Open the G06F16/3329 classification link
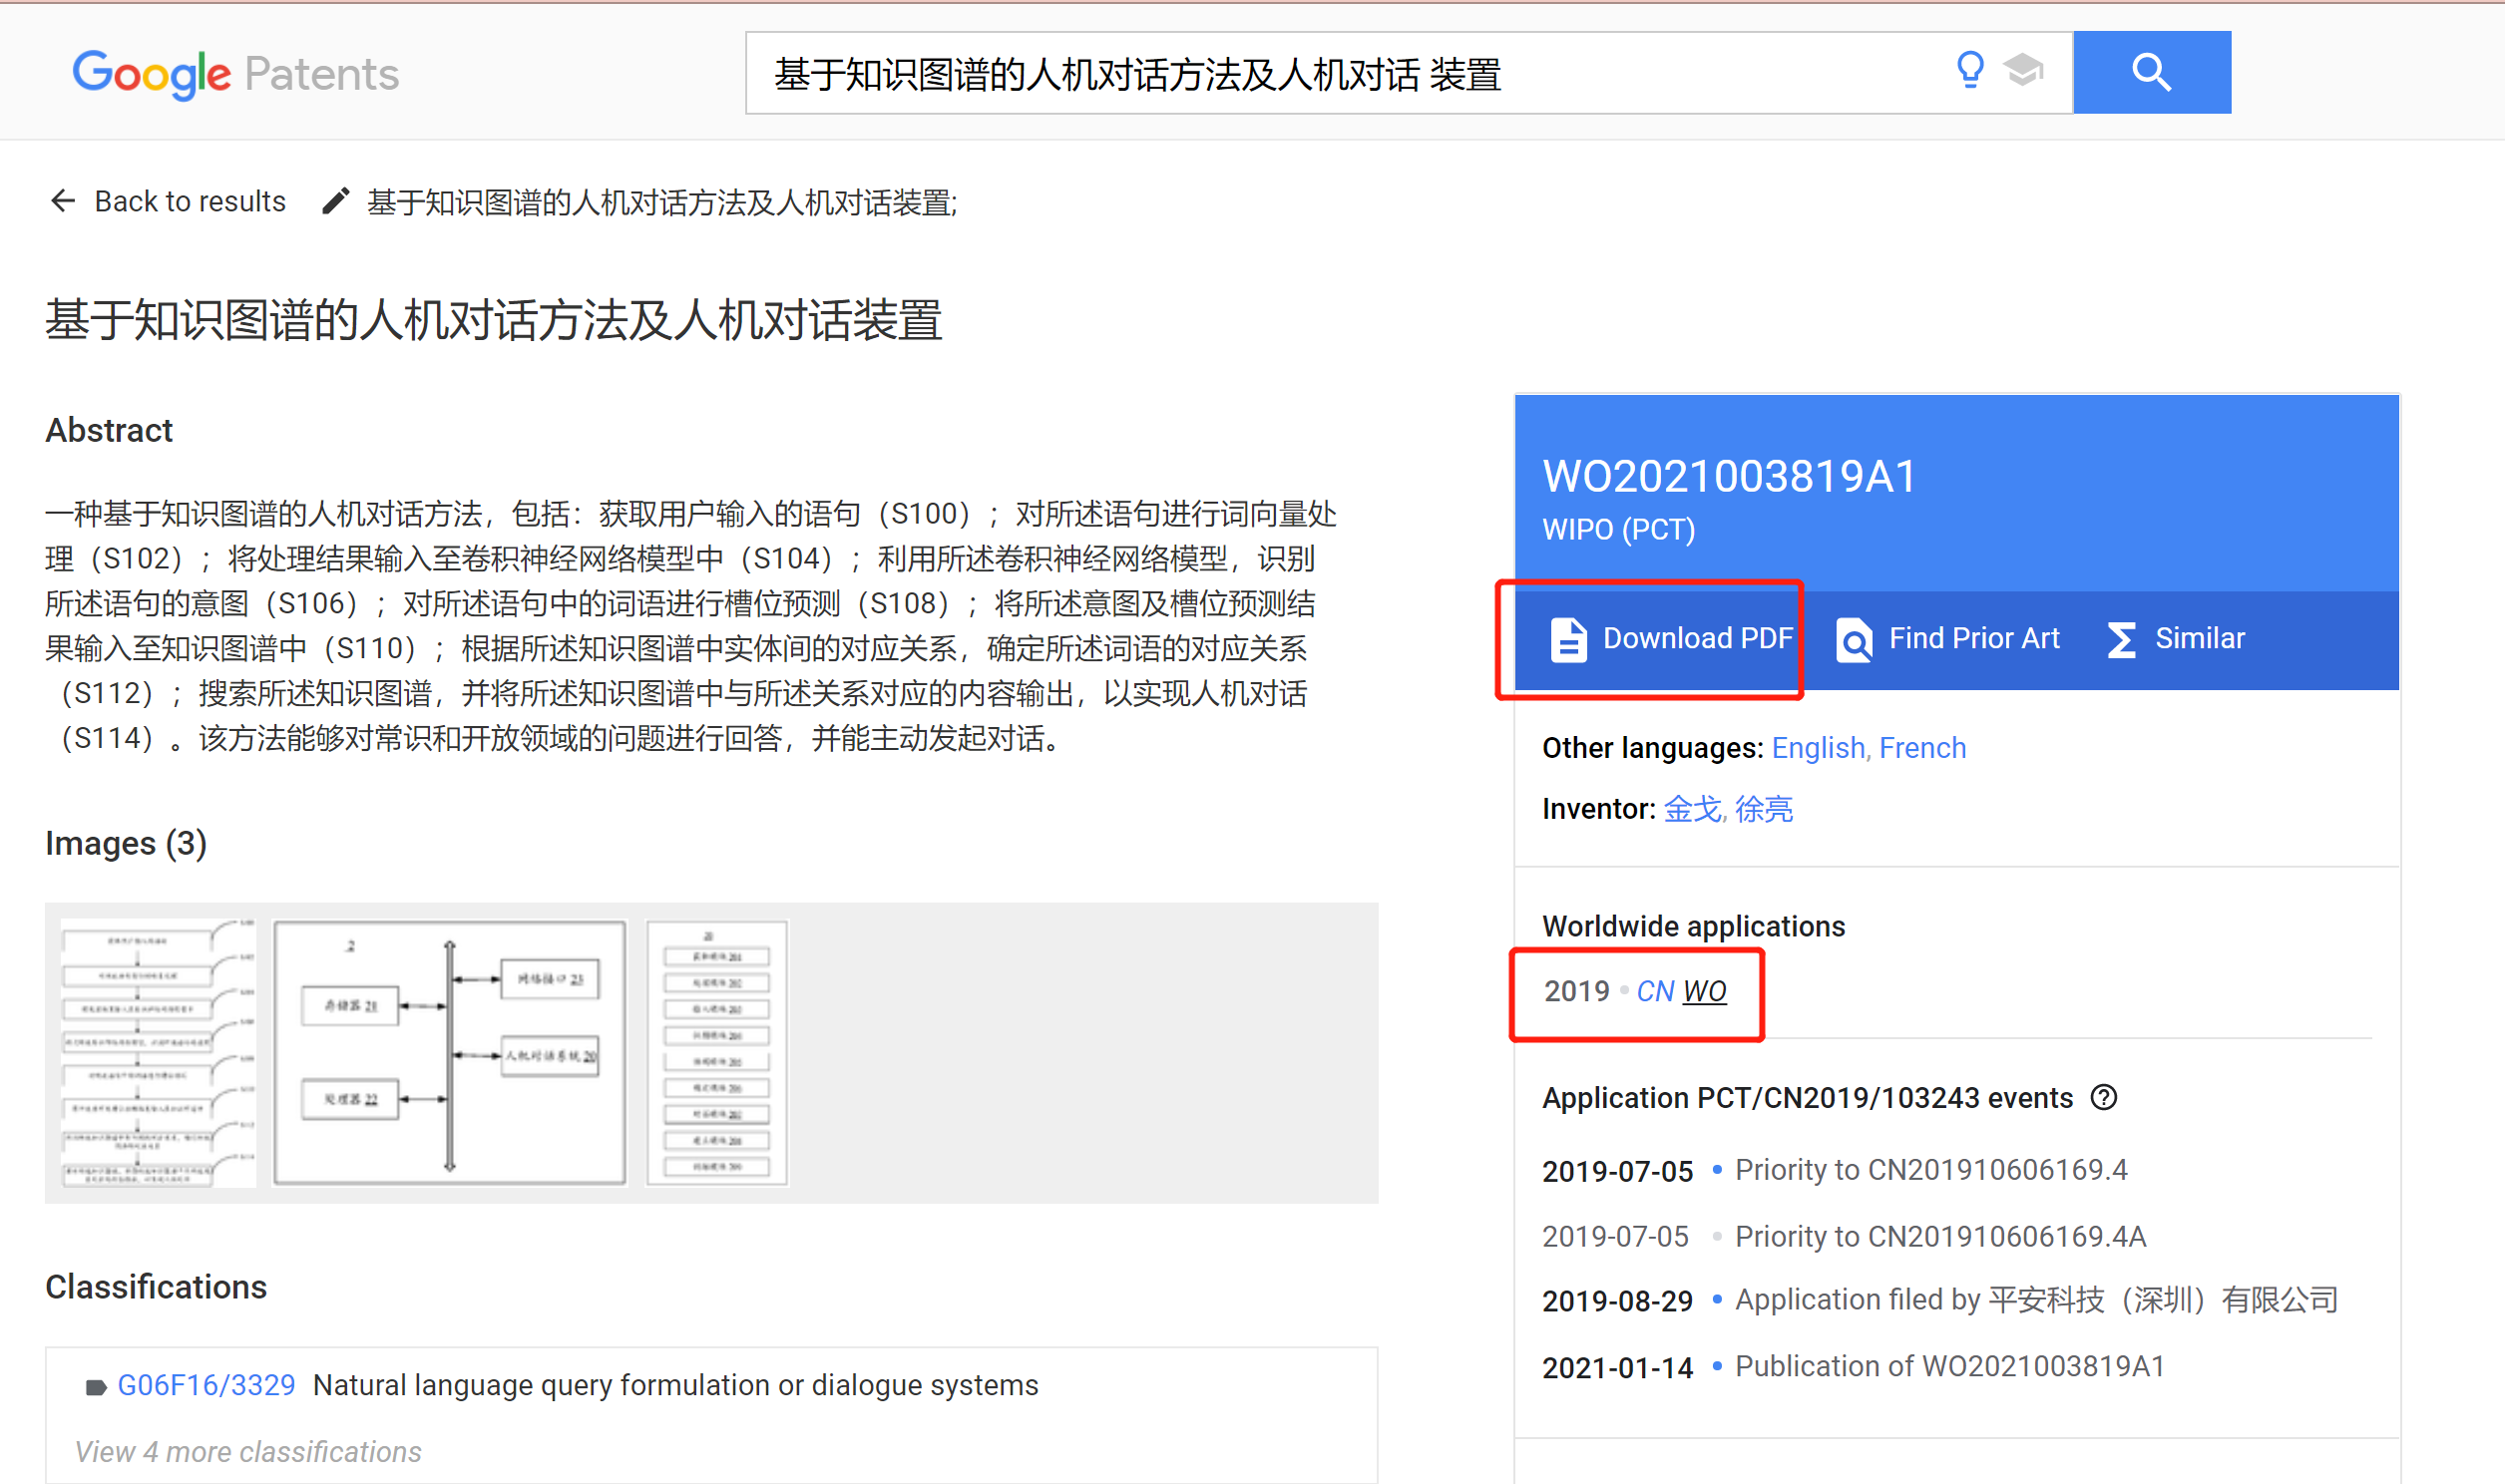This screenshot has width=2505, height=1484. [206, 1385]
